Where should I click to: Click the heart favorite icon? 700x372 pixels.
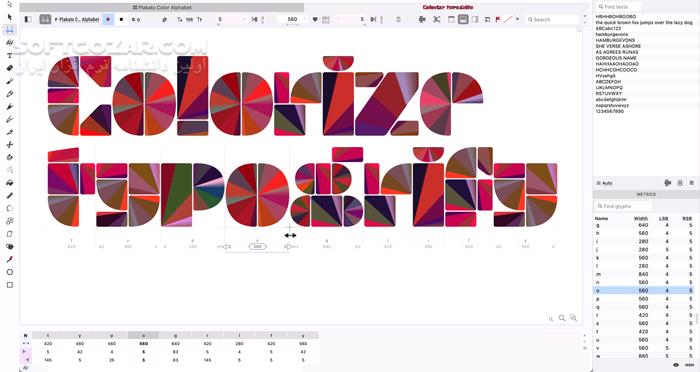tap(315, 20)
